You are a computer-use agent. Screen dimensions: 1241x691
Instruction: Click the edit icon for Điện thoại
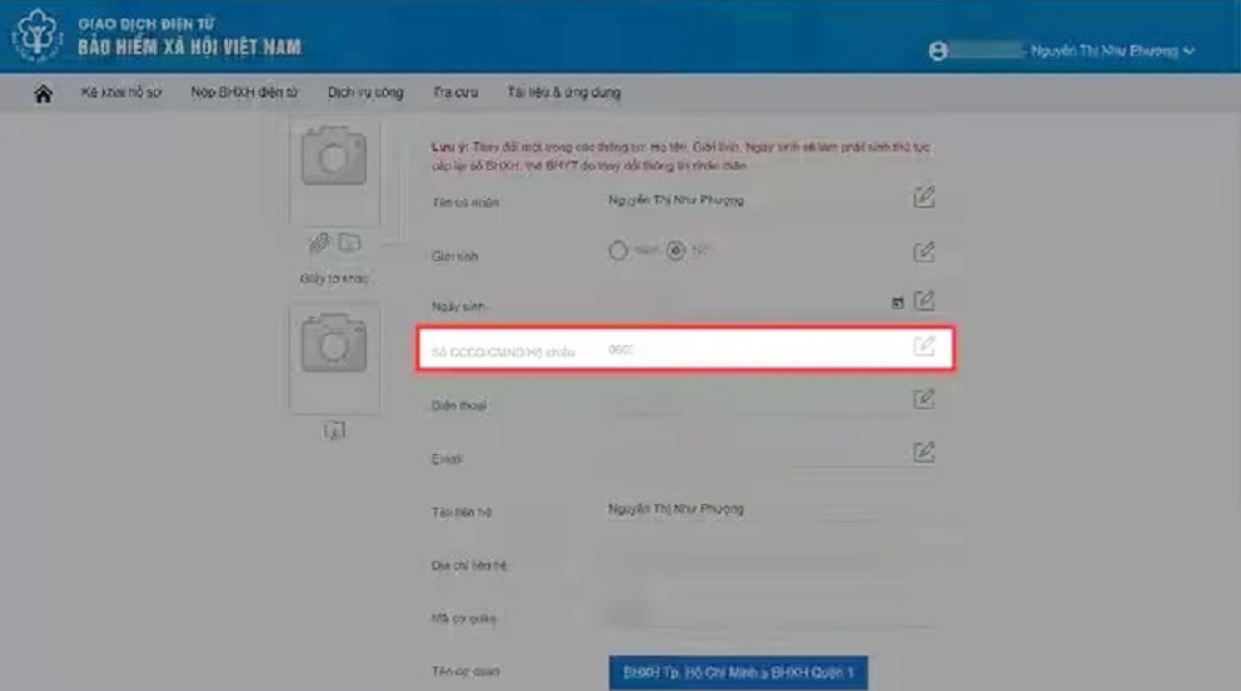tap(924, 400)
